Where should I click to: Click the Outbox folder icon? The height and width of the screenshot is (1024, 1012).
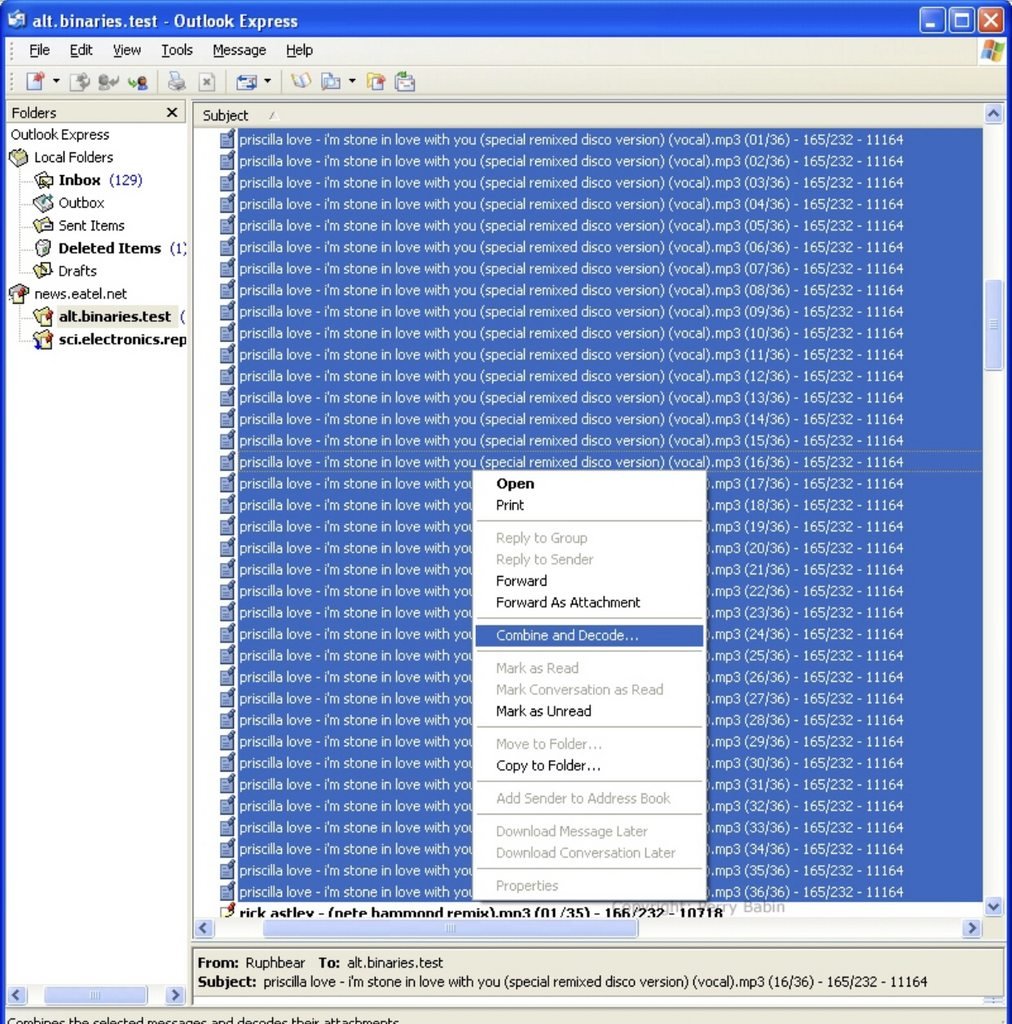[44, 203]
